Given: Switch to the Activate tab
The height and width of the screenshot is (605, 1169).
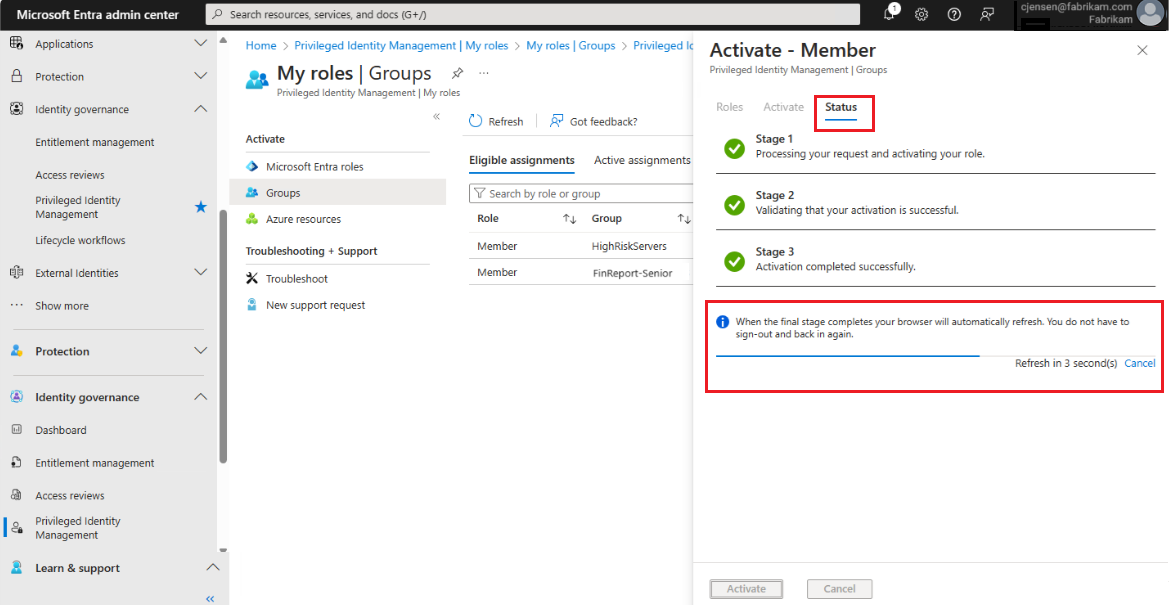Looking at the screenshot, I should (x=784, y=107).
